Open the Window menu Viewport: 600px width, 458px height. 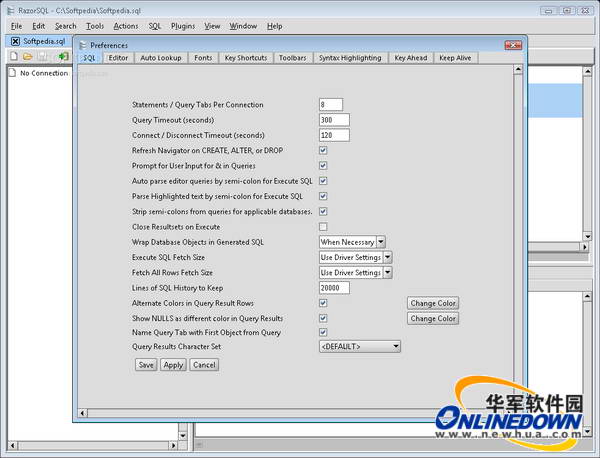coord(243,26)
